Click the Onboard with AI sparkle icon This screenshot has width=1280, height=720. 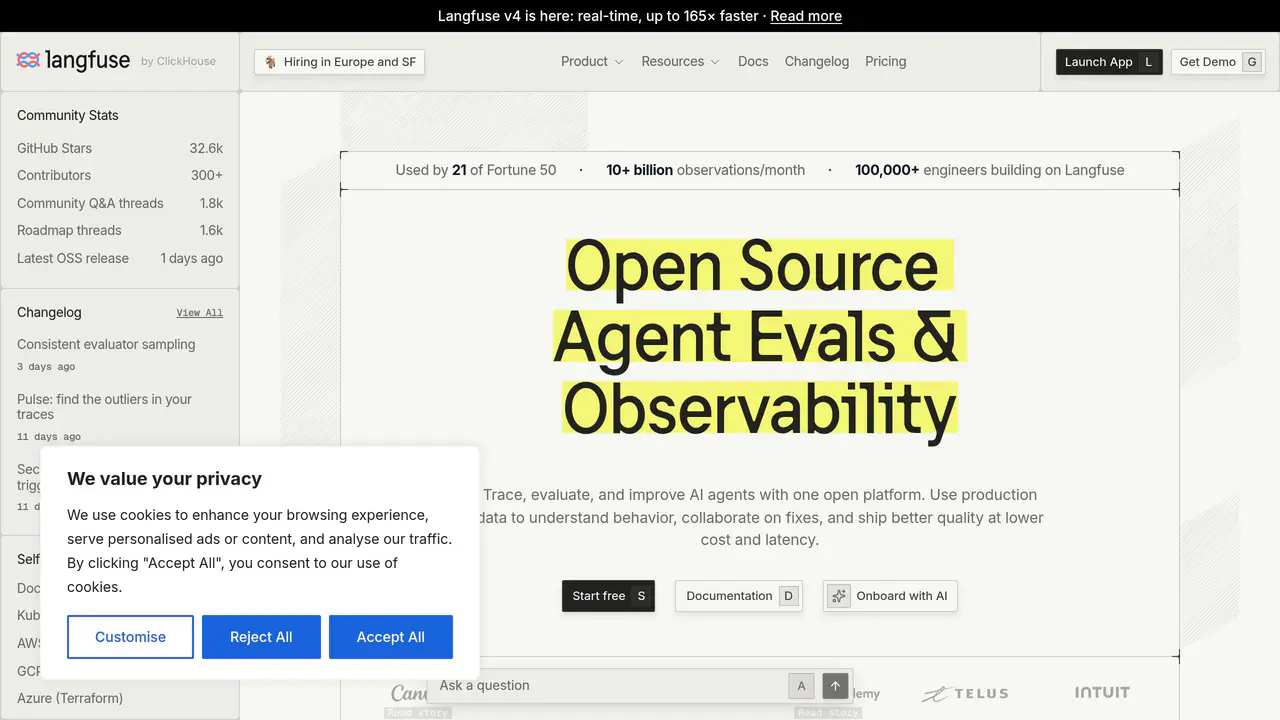839,596
